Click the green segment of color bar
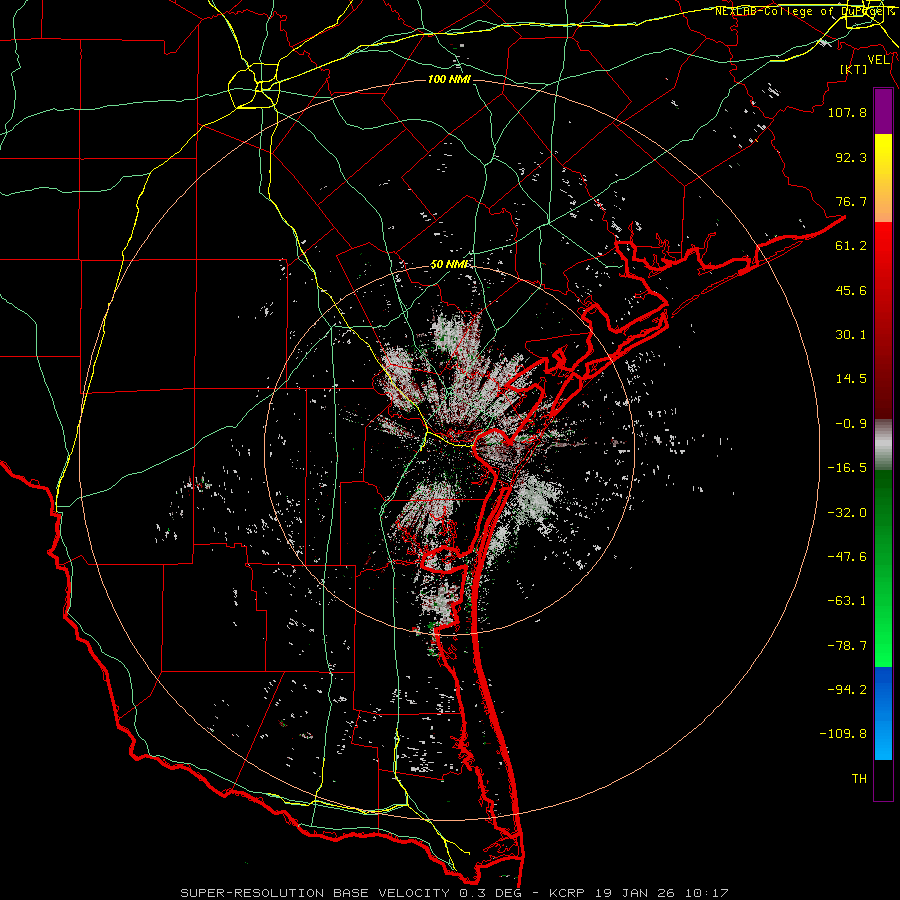The width and height of the screenshot is (900, 900). tap(883, 568)
